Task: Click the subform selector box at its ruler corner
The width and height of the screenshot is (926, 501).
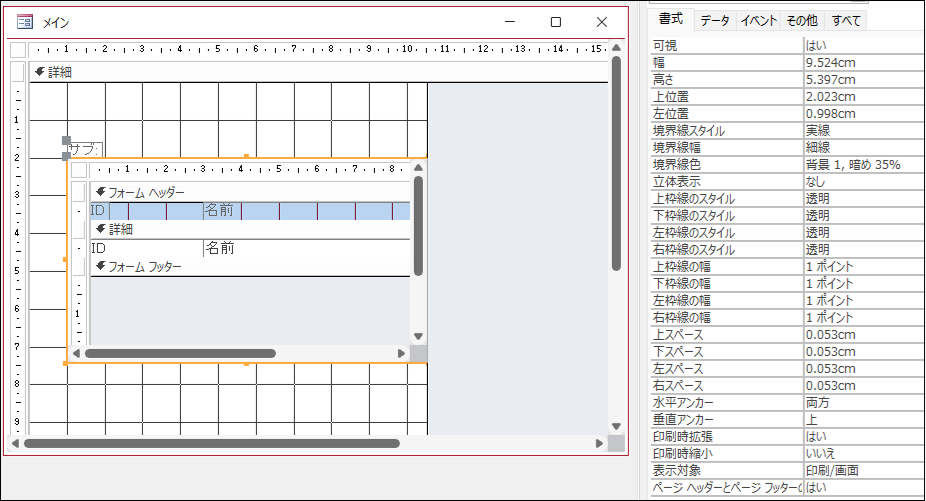Action: [79, 170]
